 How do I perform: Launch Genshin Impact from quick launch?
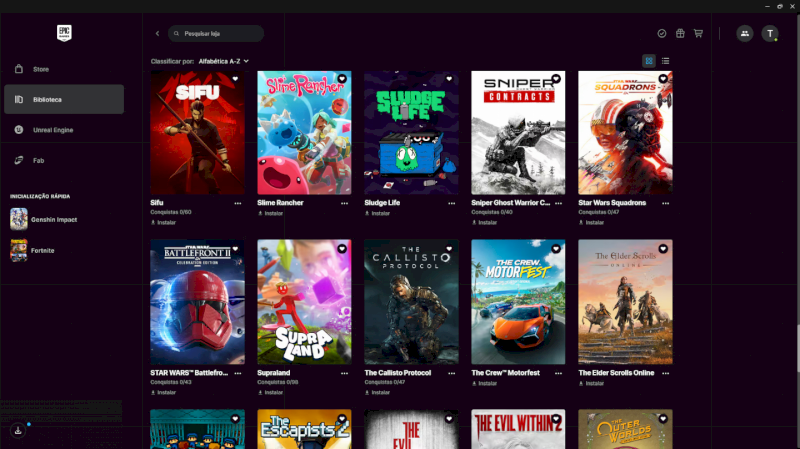click(44, 219)
